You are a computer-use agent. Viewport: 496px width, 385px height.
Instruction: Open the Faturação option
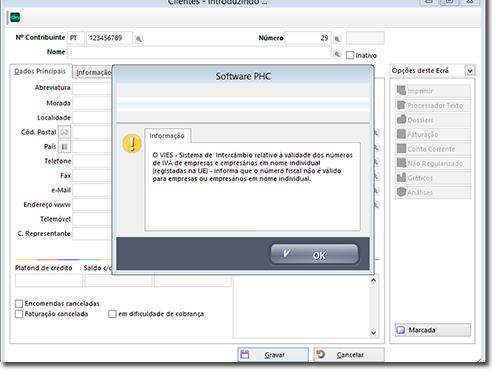coord(433,134)
